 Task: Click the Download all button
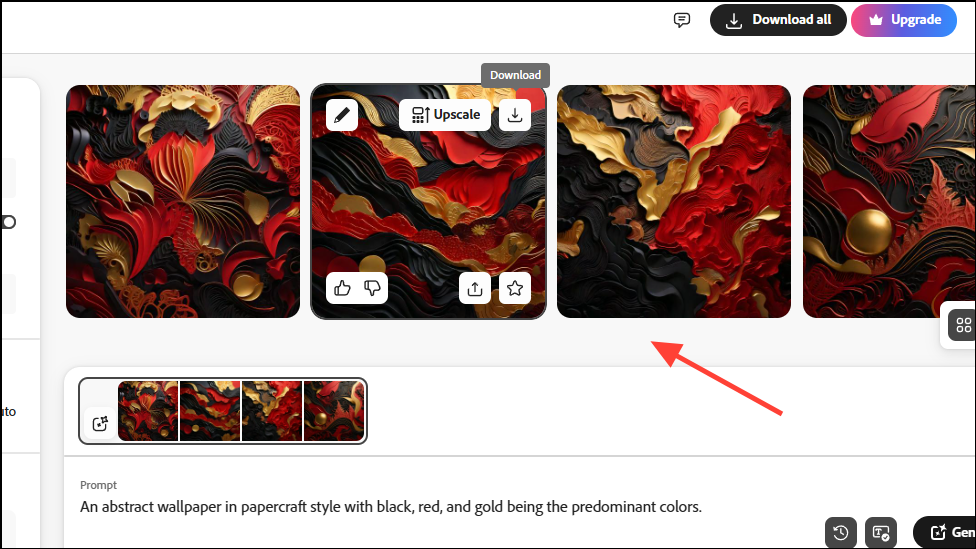(x=778, y=20)
